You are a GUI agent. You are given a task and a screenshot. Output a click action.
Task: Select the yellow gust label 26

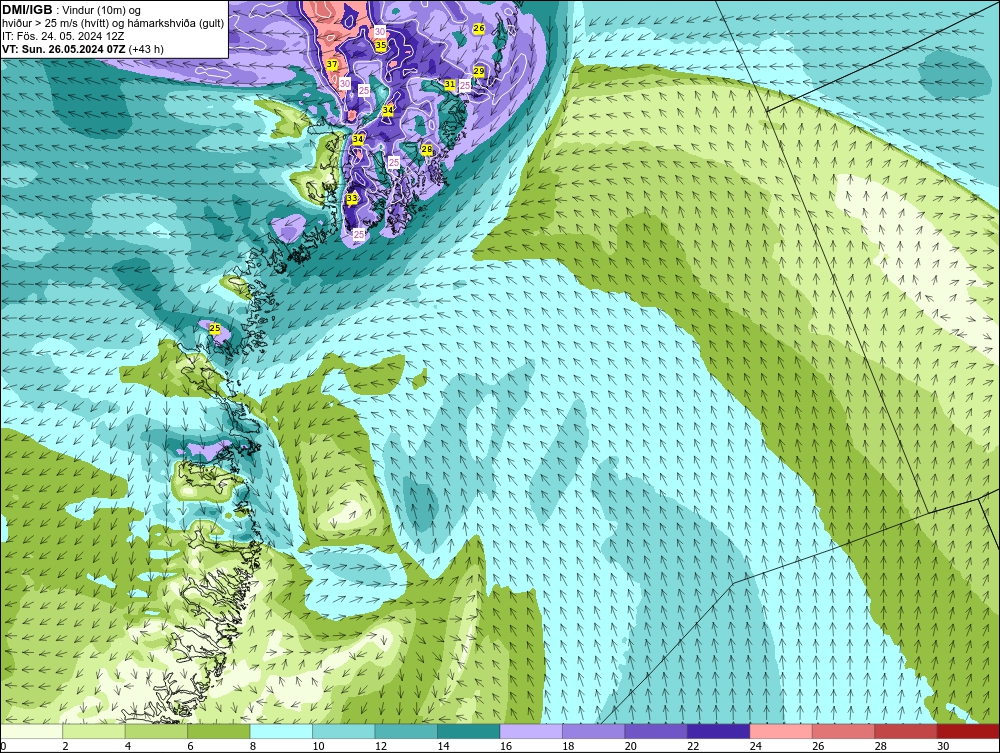click(479, 29)
